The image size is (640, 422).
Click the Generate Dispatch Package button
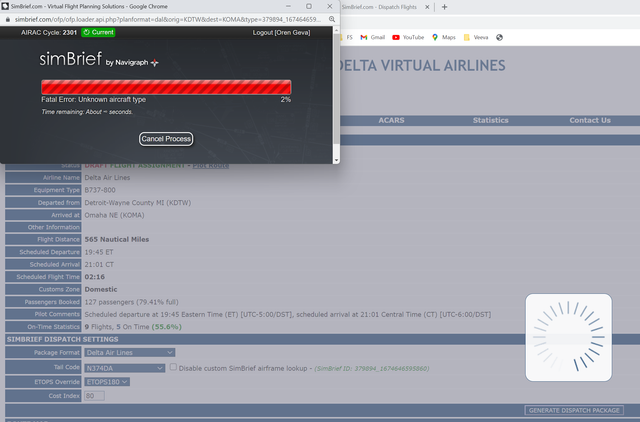point(574,410)
